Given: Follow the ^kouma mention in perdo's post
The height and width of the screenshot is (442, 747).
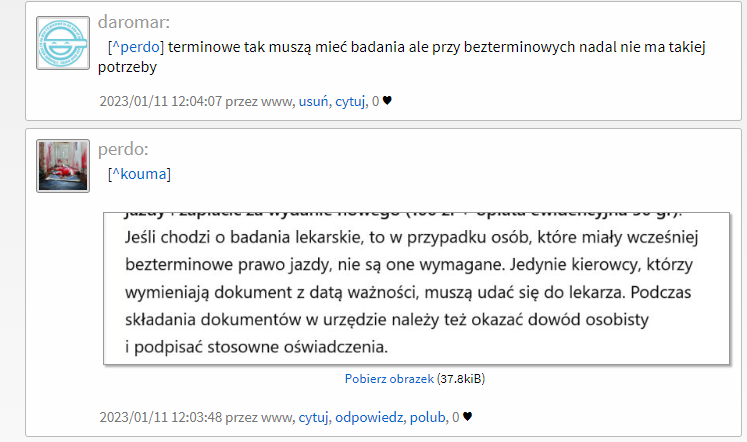Looking at the screenshot, I should pos(139,174).
